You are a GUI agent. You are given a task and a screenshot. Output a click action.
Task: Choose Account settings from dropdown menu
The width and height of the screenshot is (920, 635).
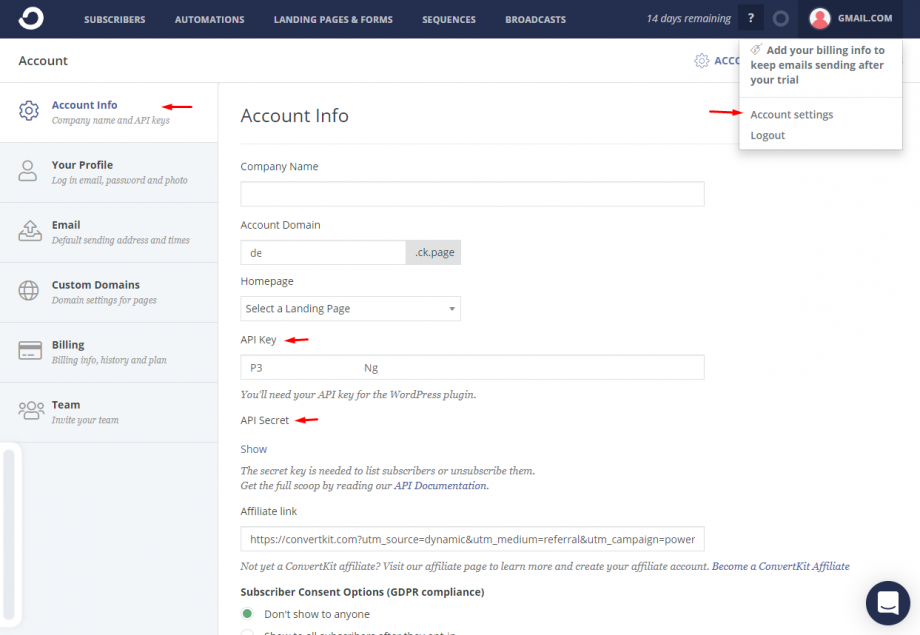point(791,115)
